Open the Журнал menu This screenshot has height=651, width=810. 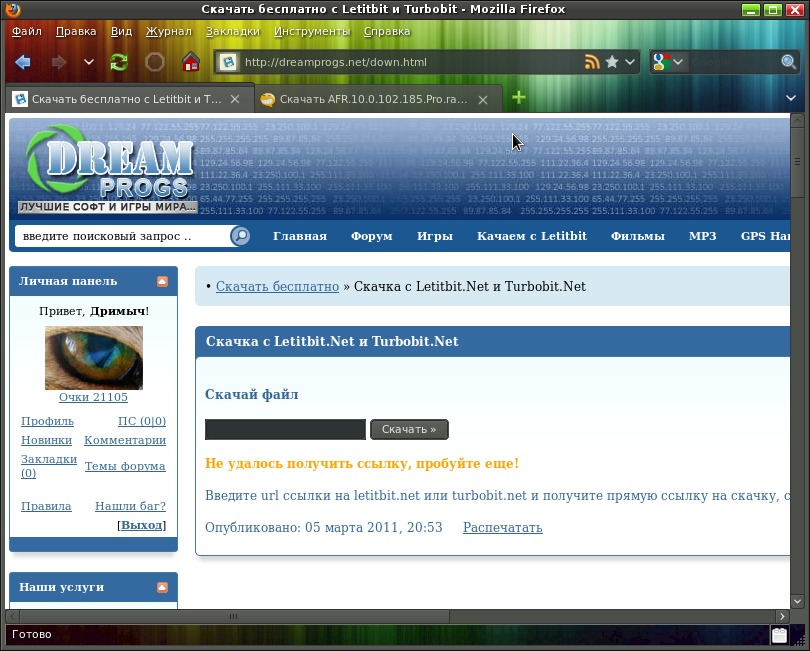point(169,32)
